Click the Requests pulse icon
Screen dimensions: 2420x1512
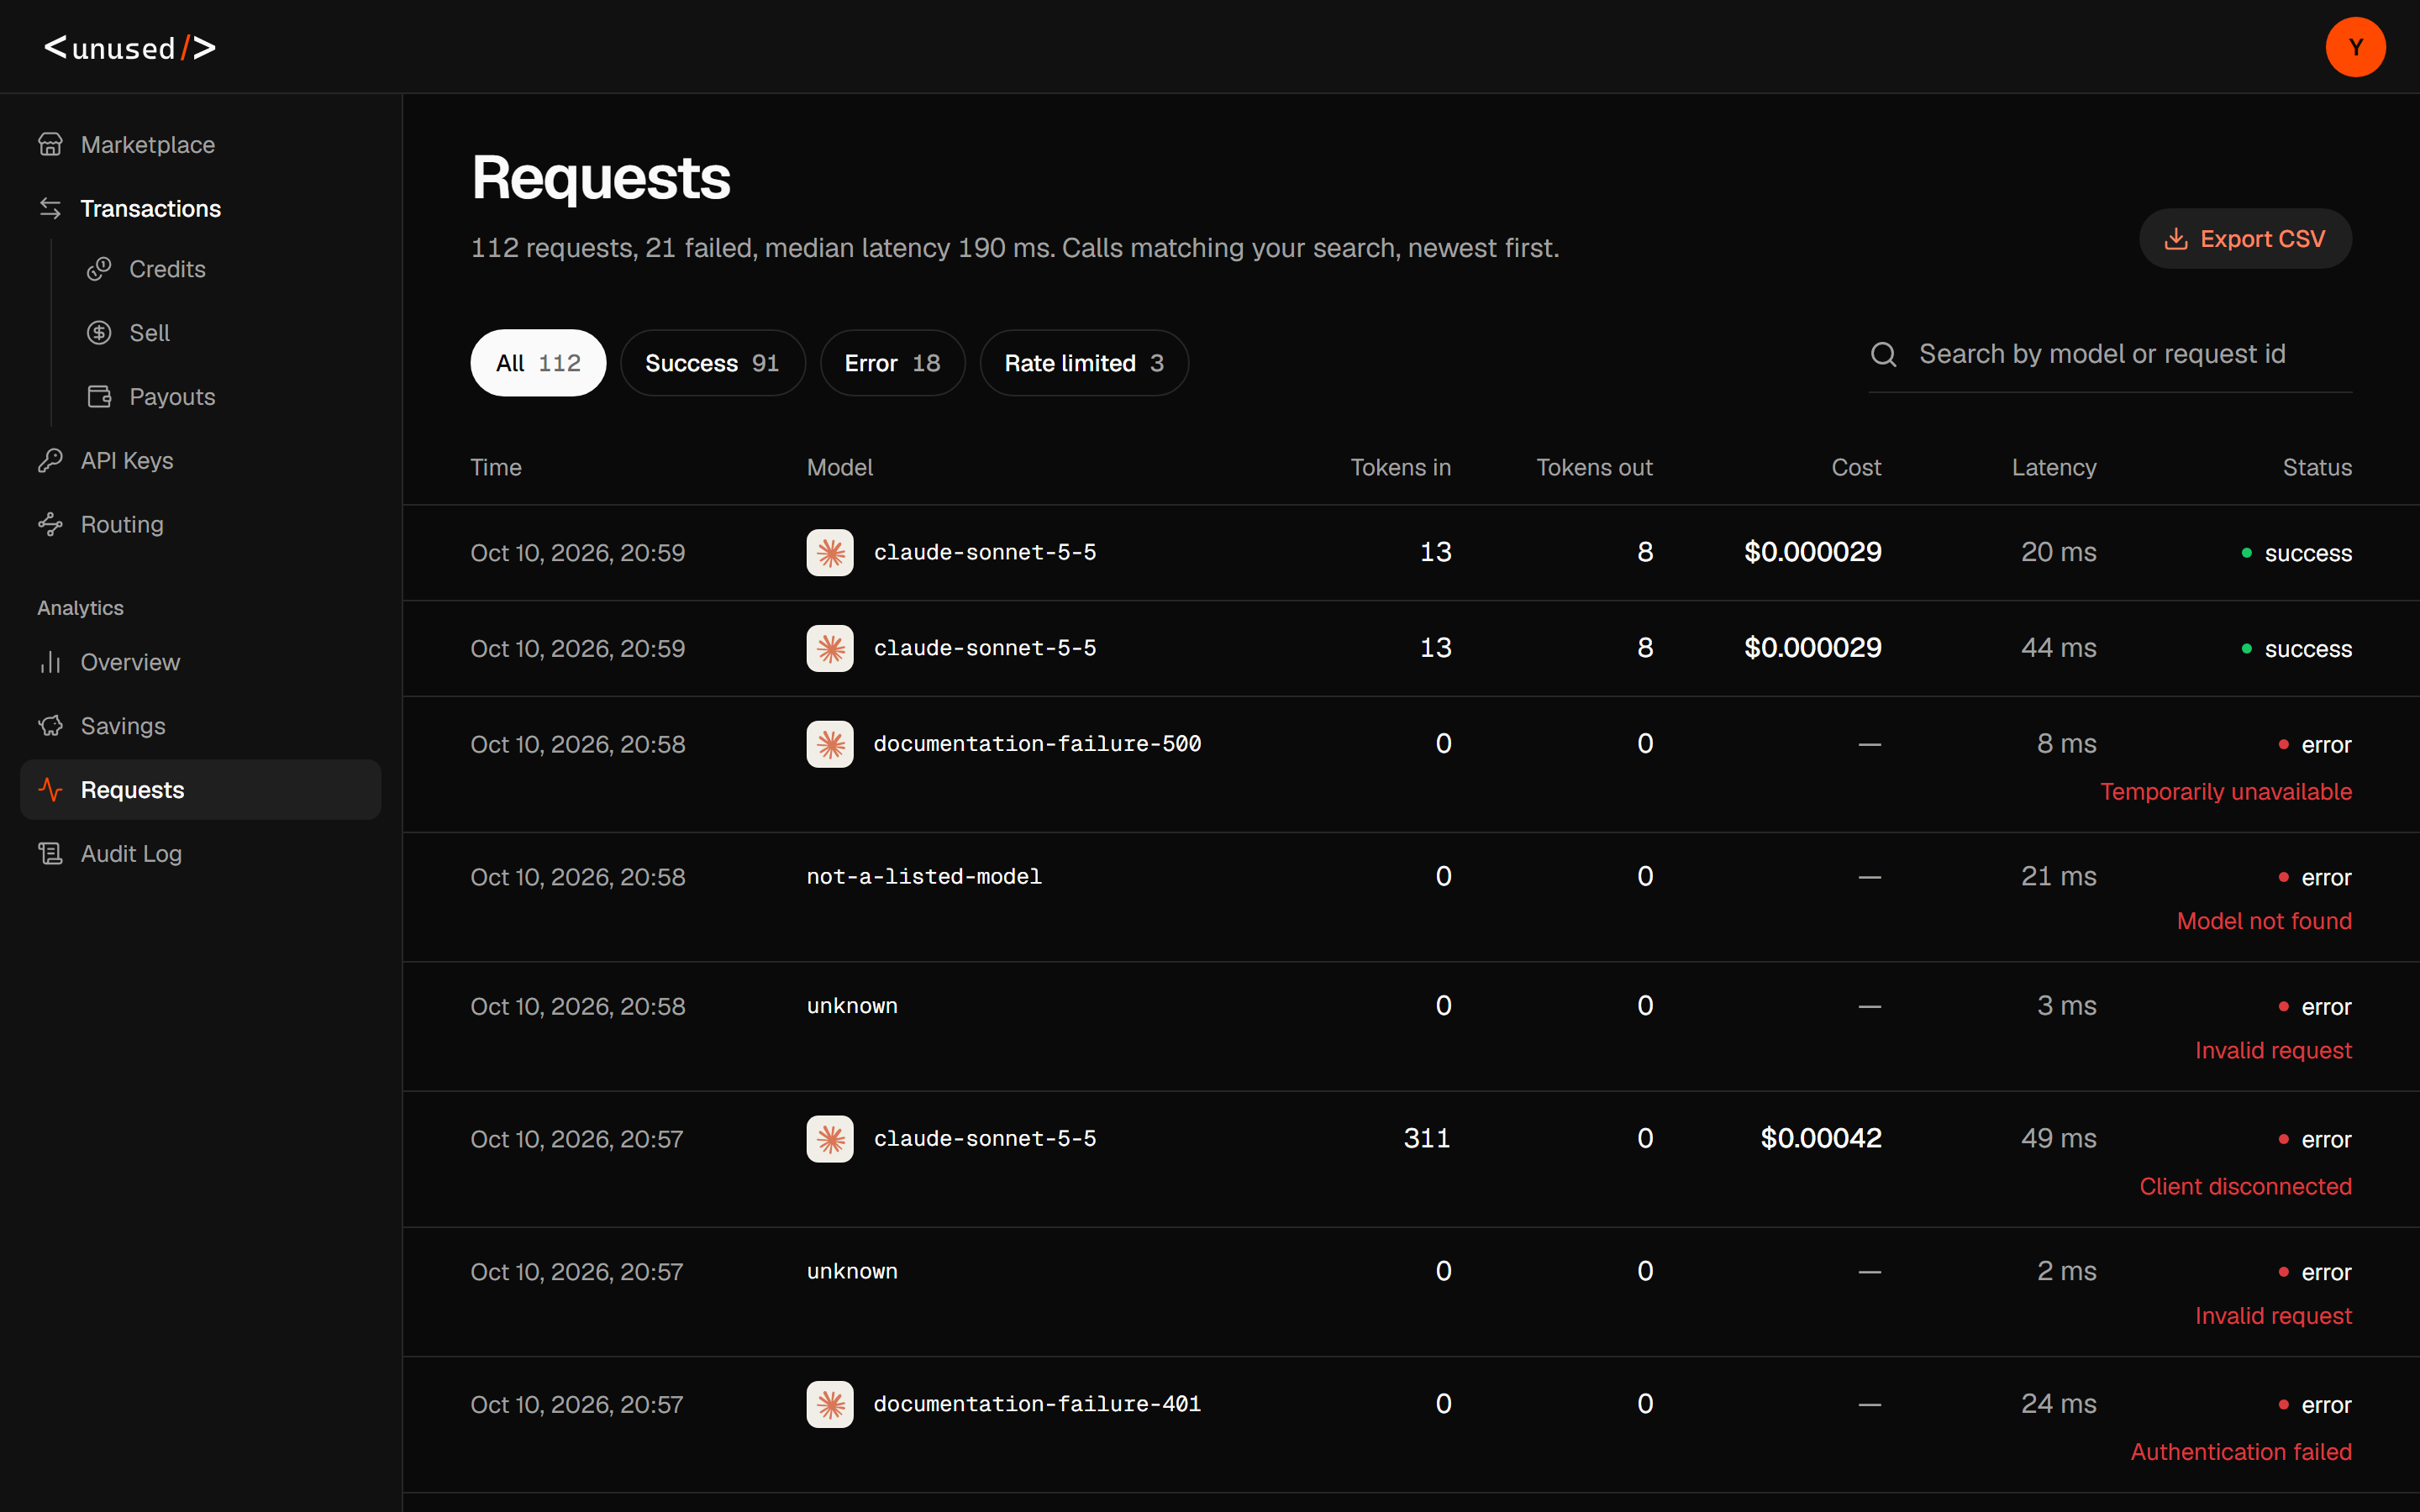pyautogui.click(x=50, y=790)
